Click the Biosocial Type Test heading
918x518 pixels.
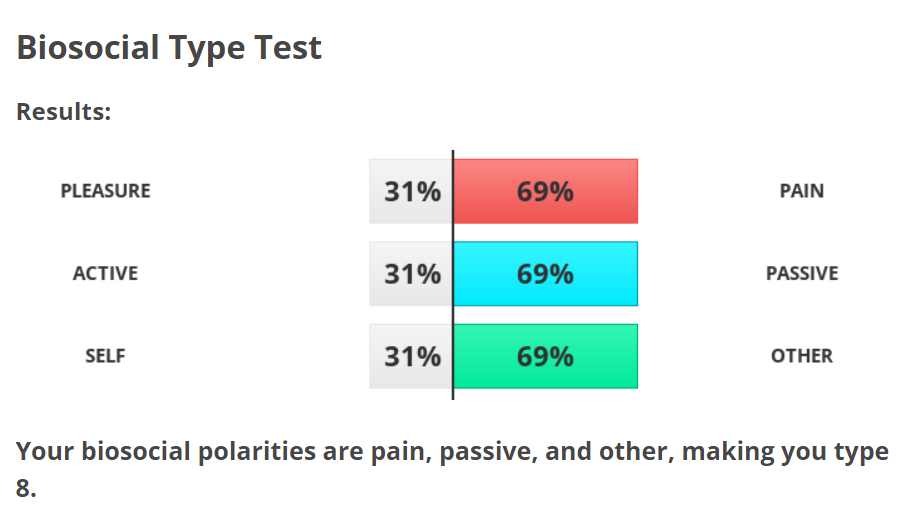pyautogui.click(x=169, y=47)
